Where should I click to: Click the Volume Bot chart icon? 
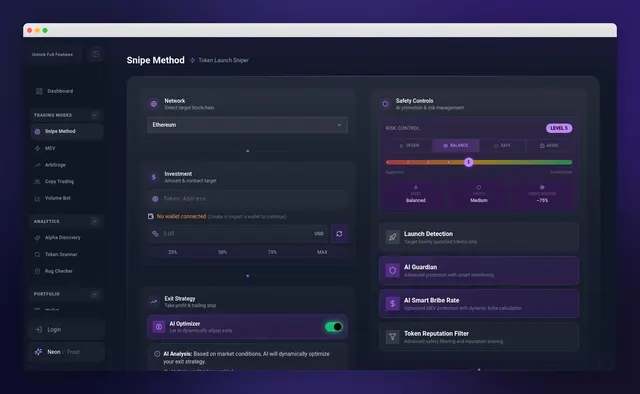(38, 198)
